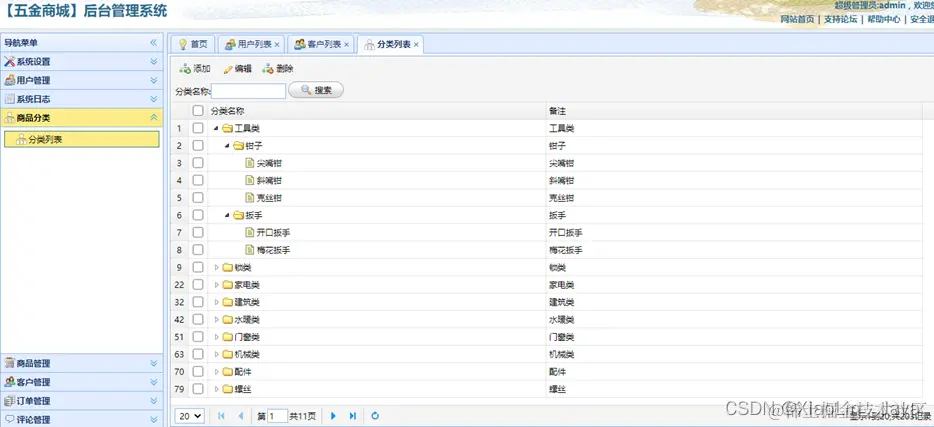934x427 pixels.
Task: Go to previous page in the pager
Action: tap(241, 416)
